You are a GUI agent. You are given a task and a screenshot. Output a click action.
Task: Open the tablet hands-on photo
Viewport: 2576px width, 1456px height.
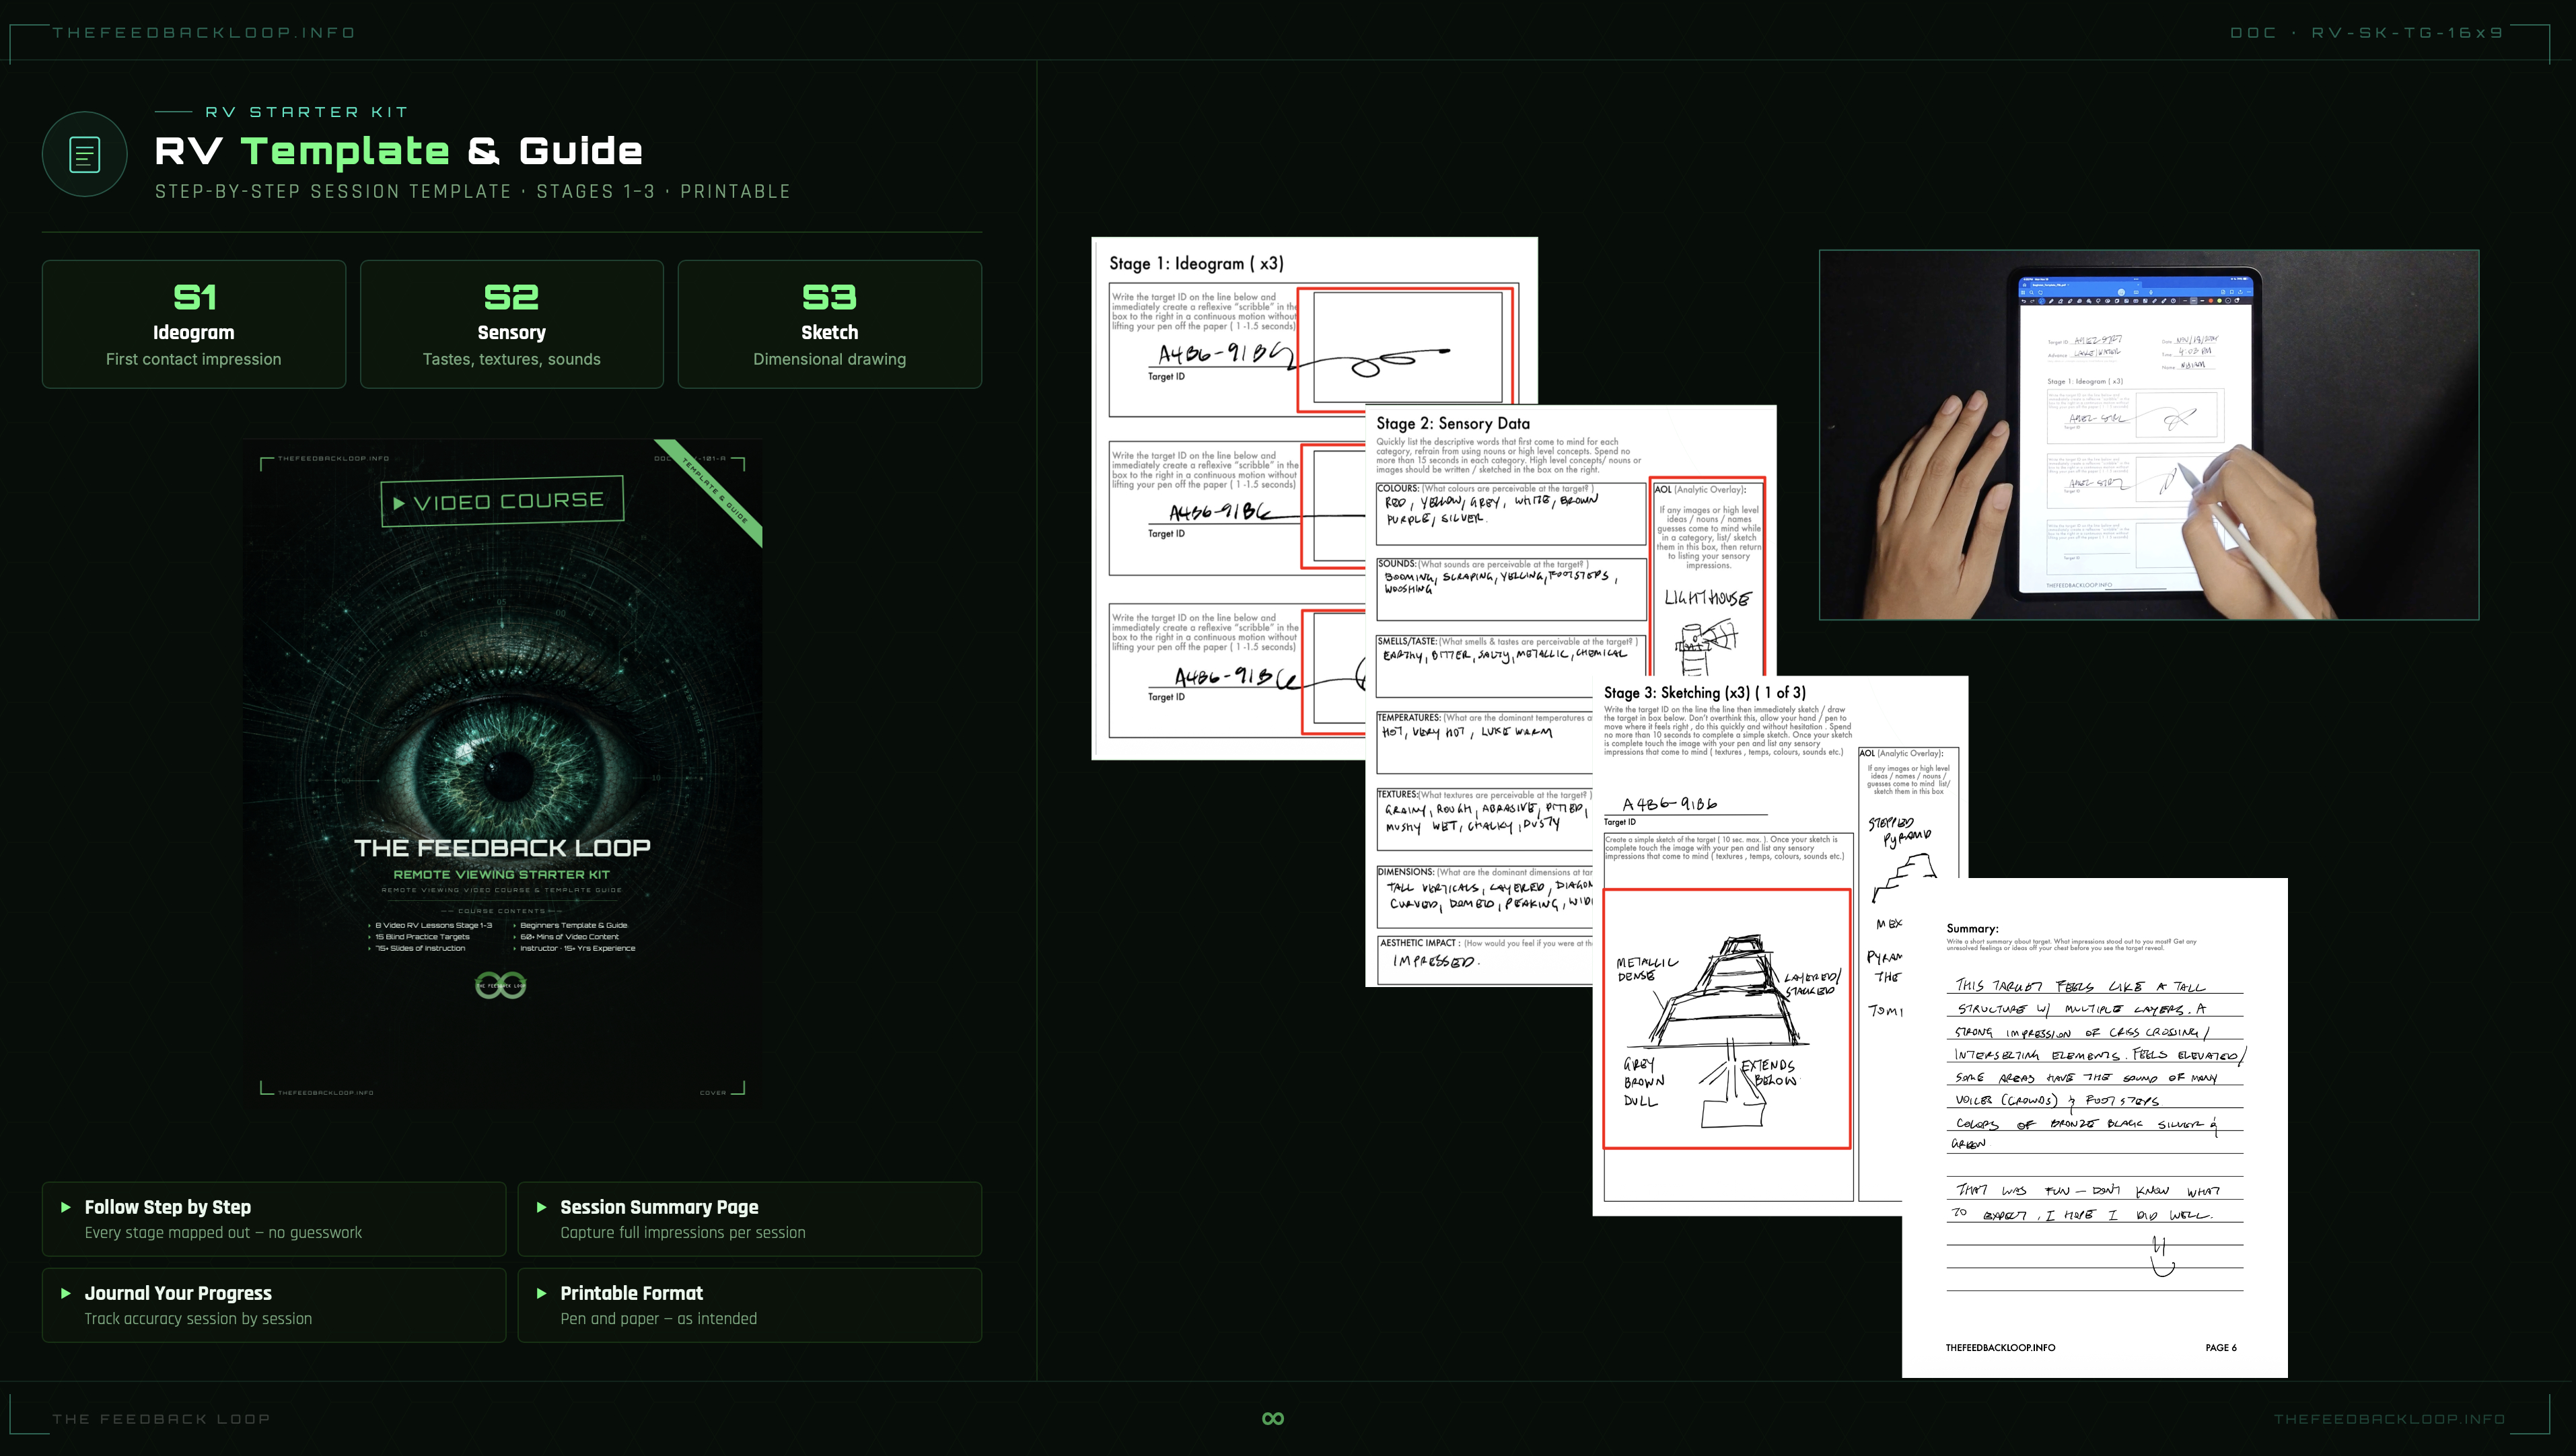coord(2149,435)
